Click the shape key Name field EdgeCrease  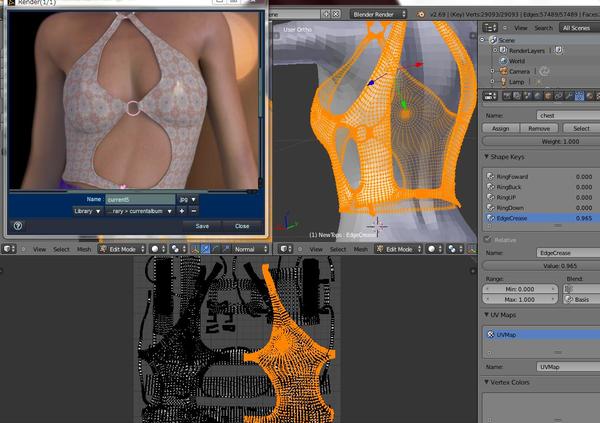click(568, 253)
